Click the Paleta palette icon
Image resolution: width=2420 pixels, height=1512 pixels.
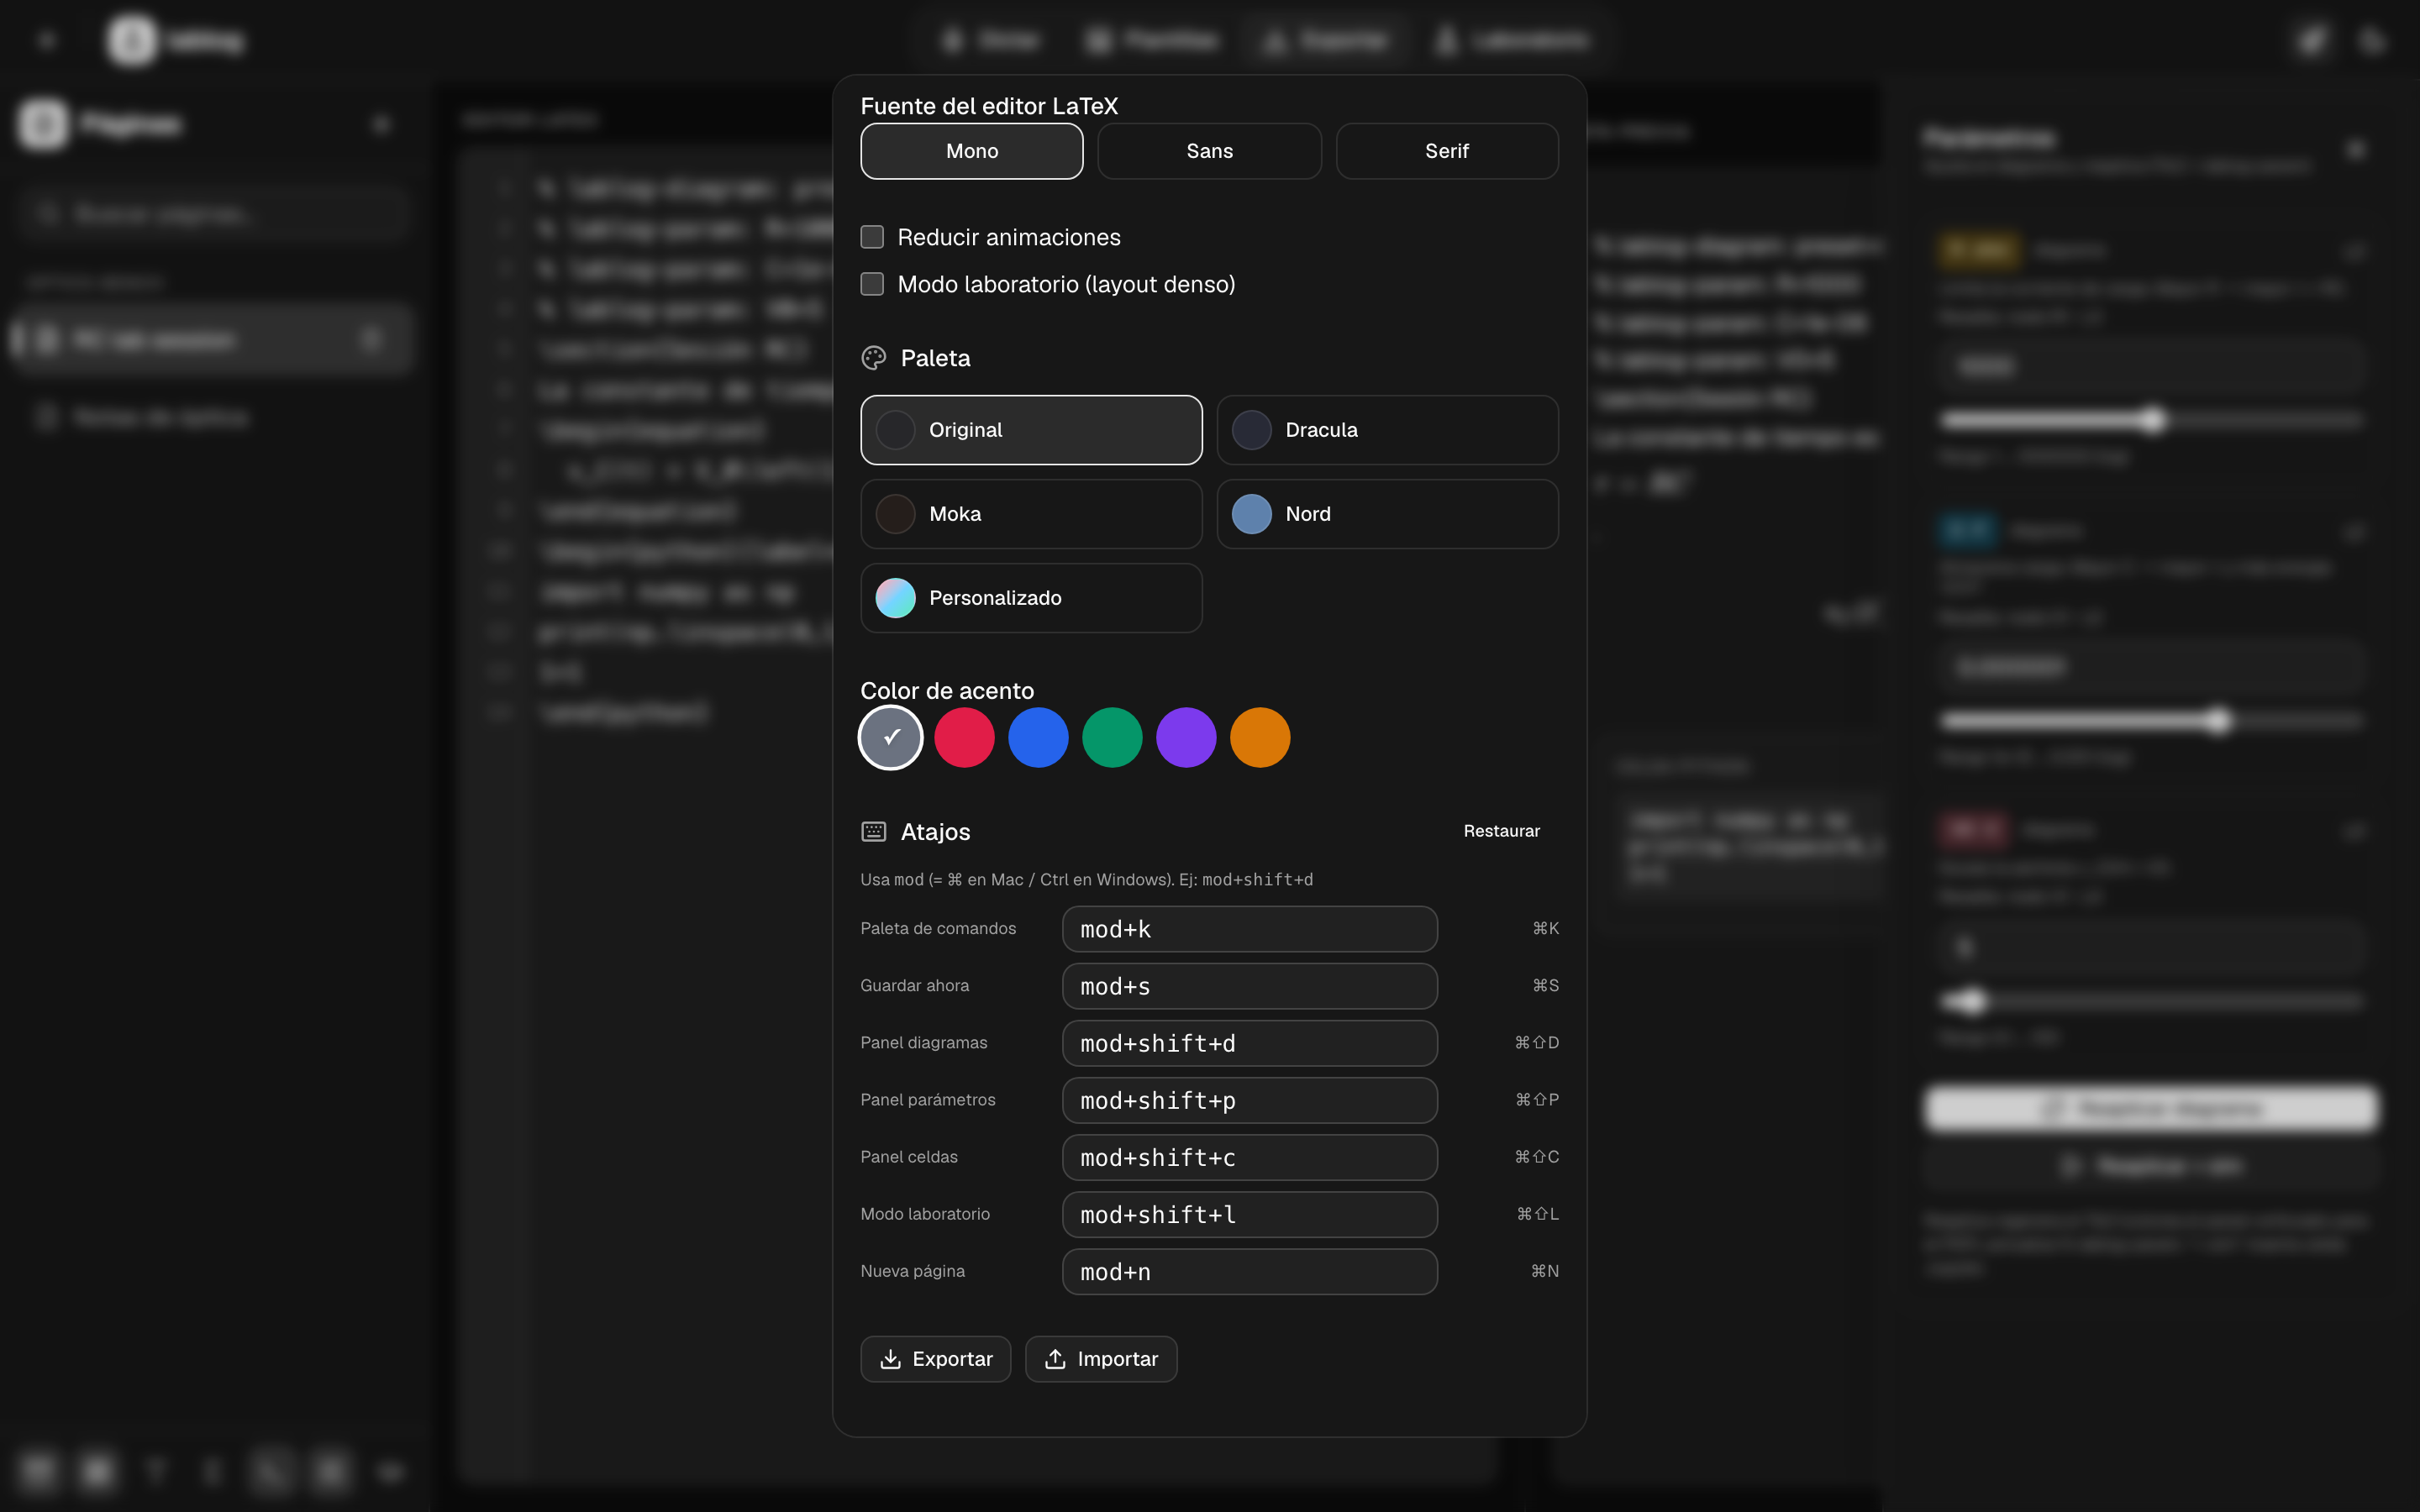[873, 358]
